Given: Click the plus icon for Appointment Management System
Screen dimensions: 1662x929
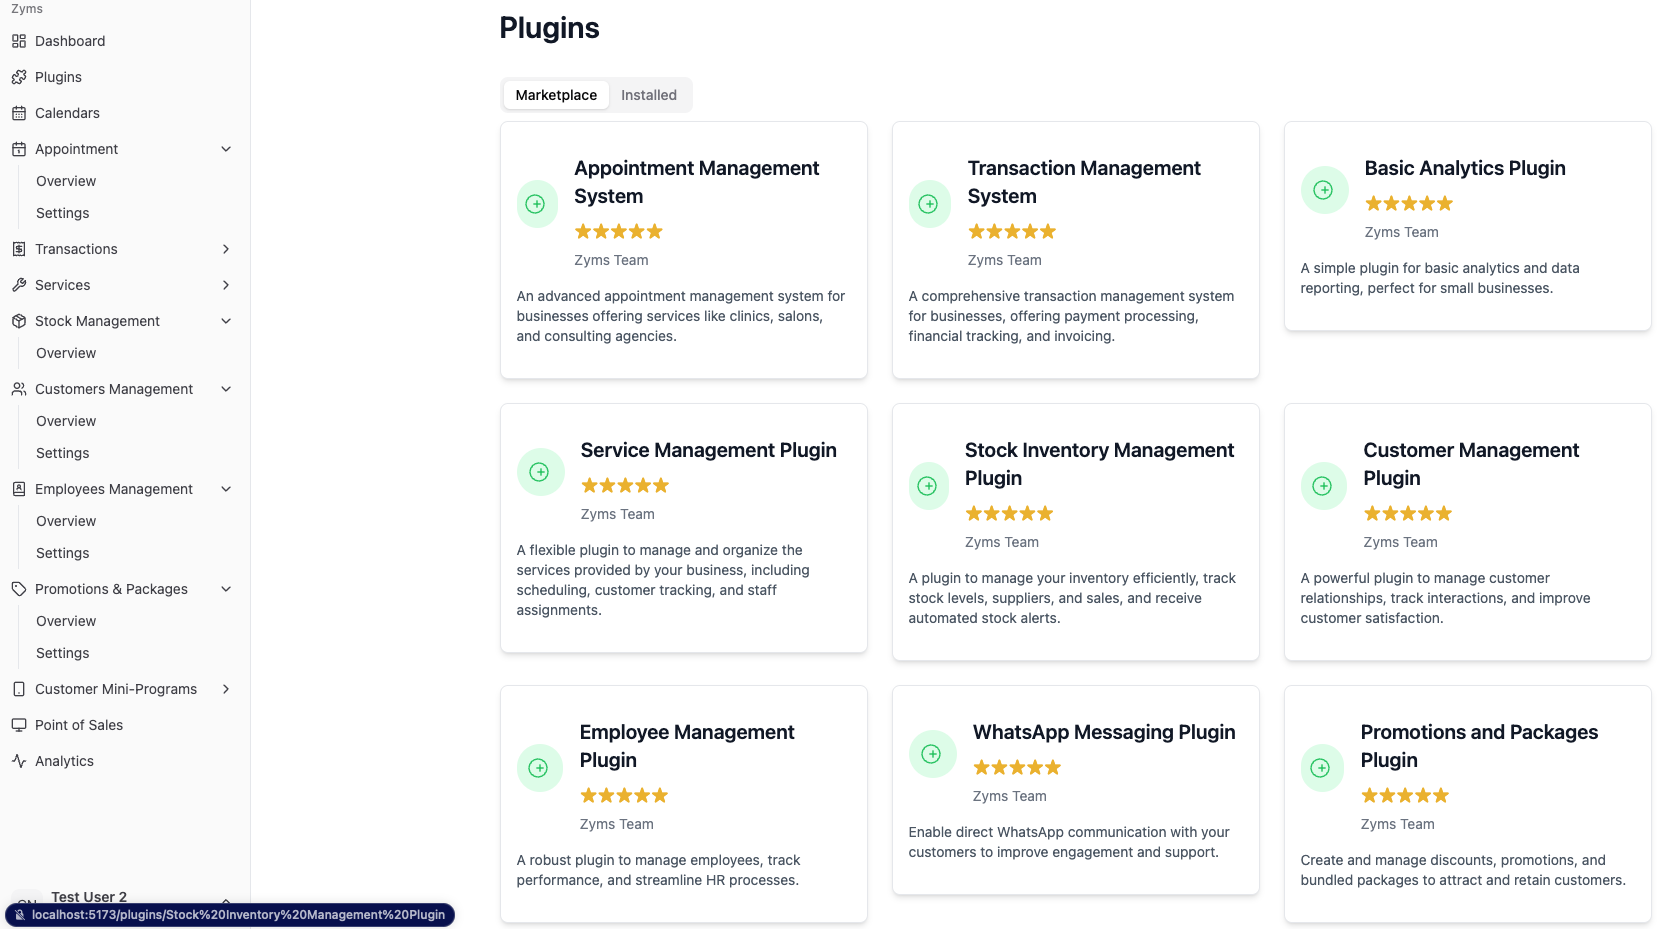Looking at the screenshot, I should coord(536,204).
